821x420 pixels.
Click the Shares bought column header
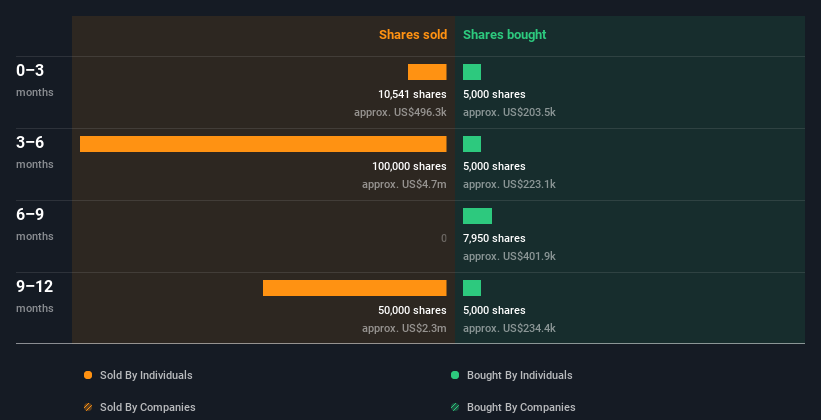coord(504,35)
